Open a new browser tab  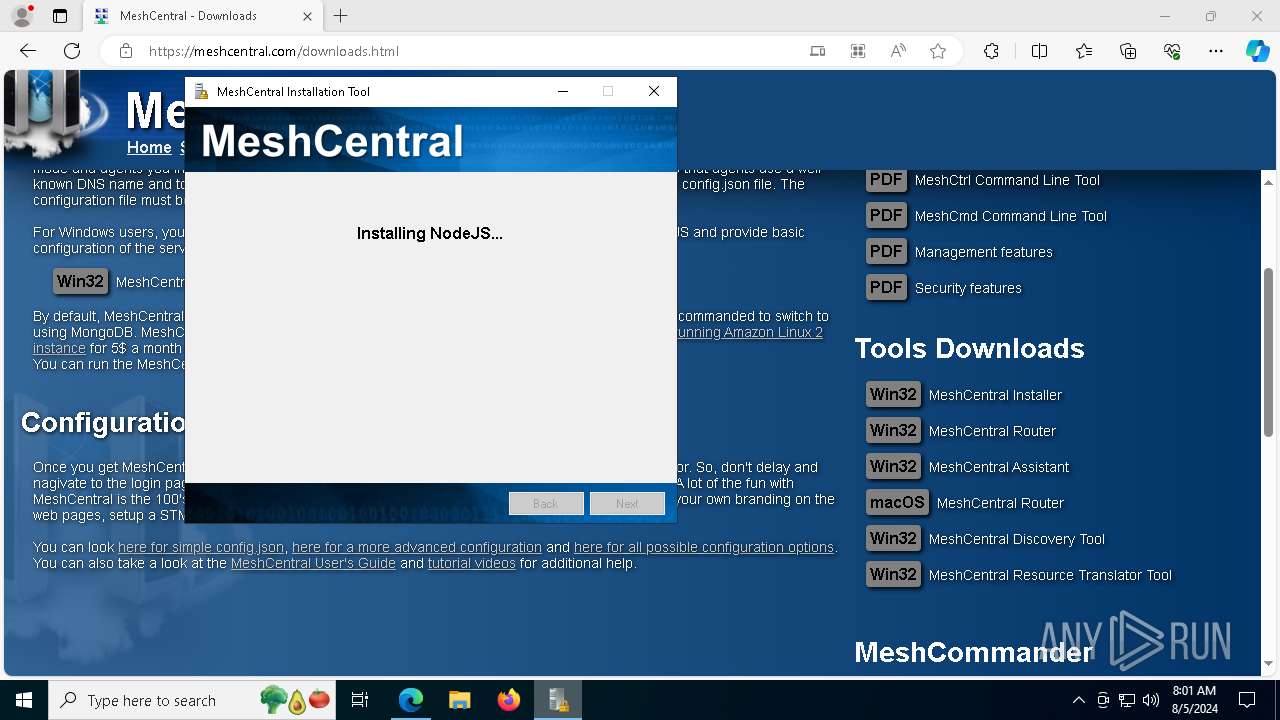[x=341, y=16]
